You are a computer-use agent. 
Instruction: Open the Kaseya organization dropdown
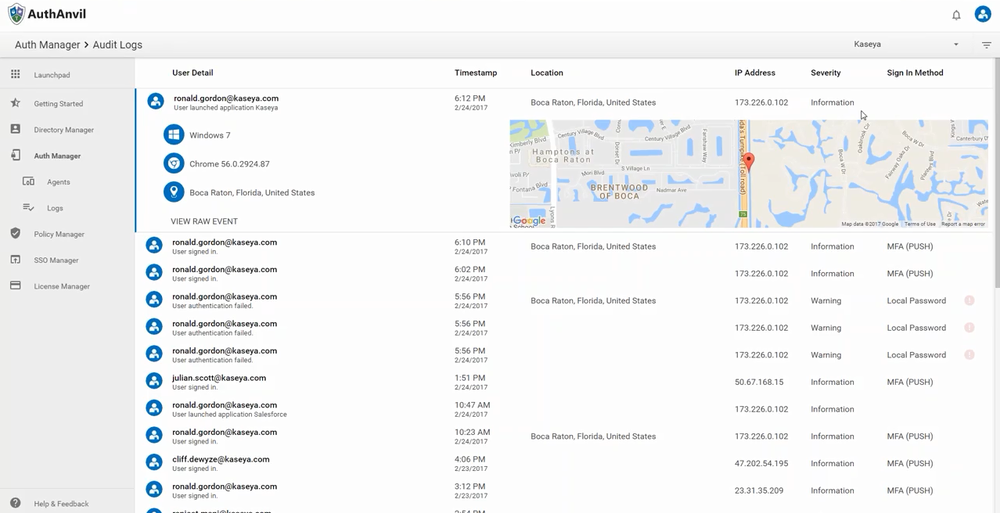pos(906,45)
